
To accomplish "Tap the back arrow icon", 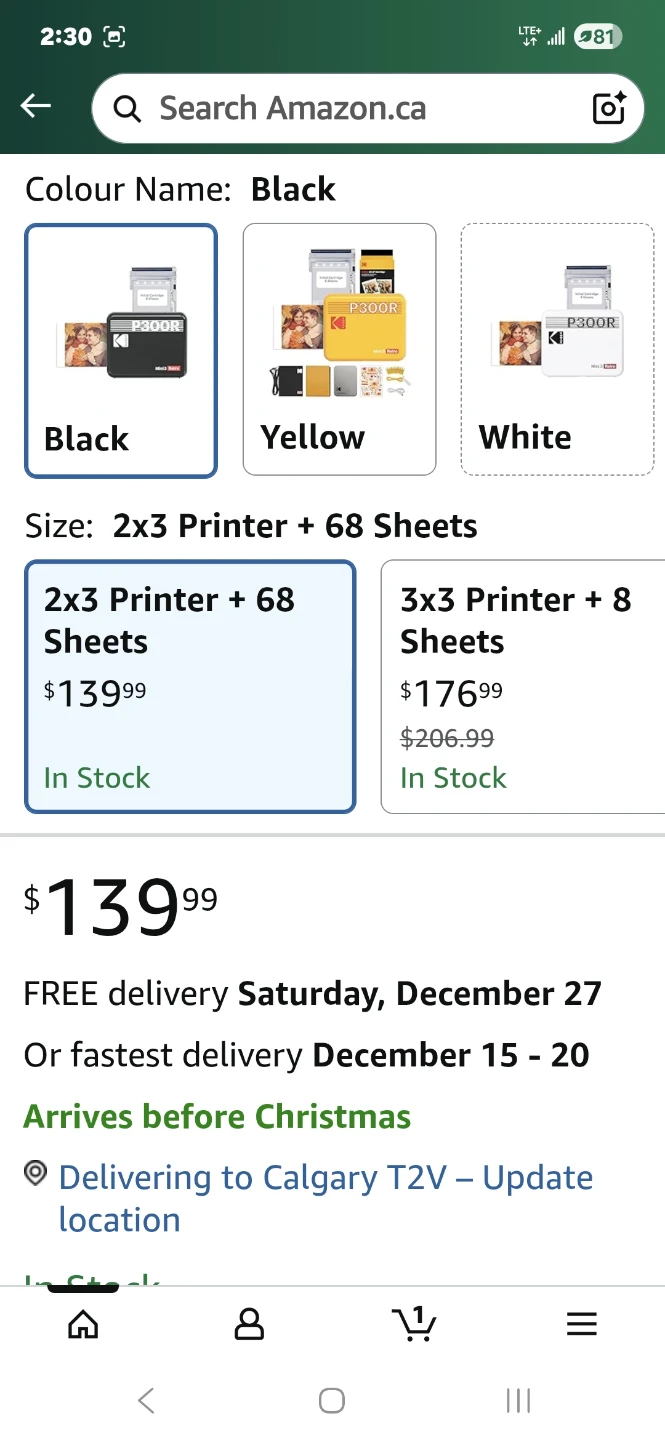I will (x=36, y=106).
